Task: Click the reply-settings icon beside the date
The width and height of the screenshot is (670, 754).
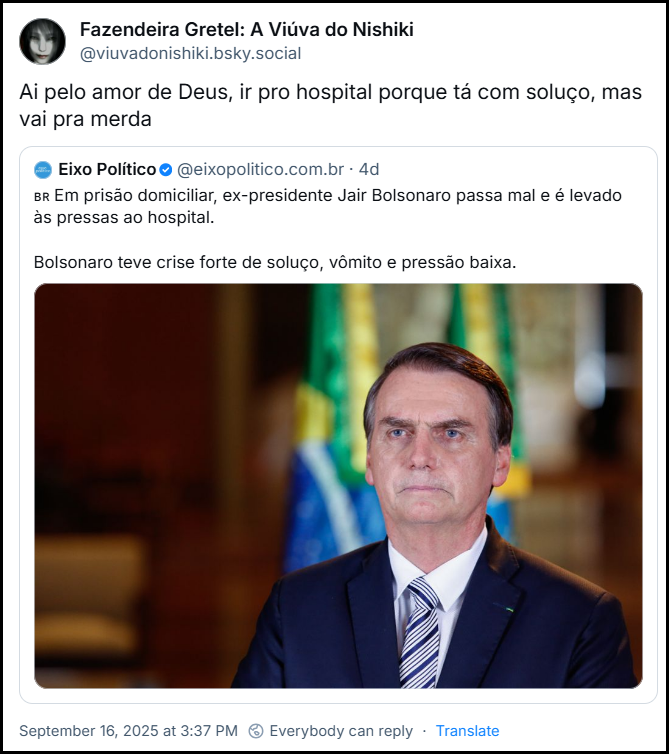Action: 256,731
